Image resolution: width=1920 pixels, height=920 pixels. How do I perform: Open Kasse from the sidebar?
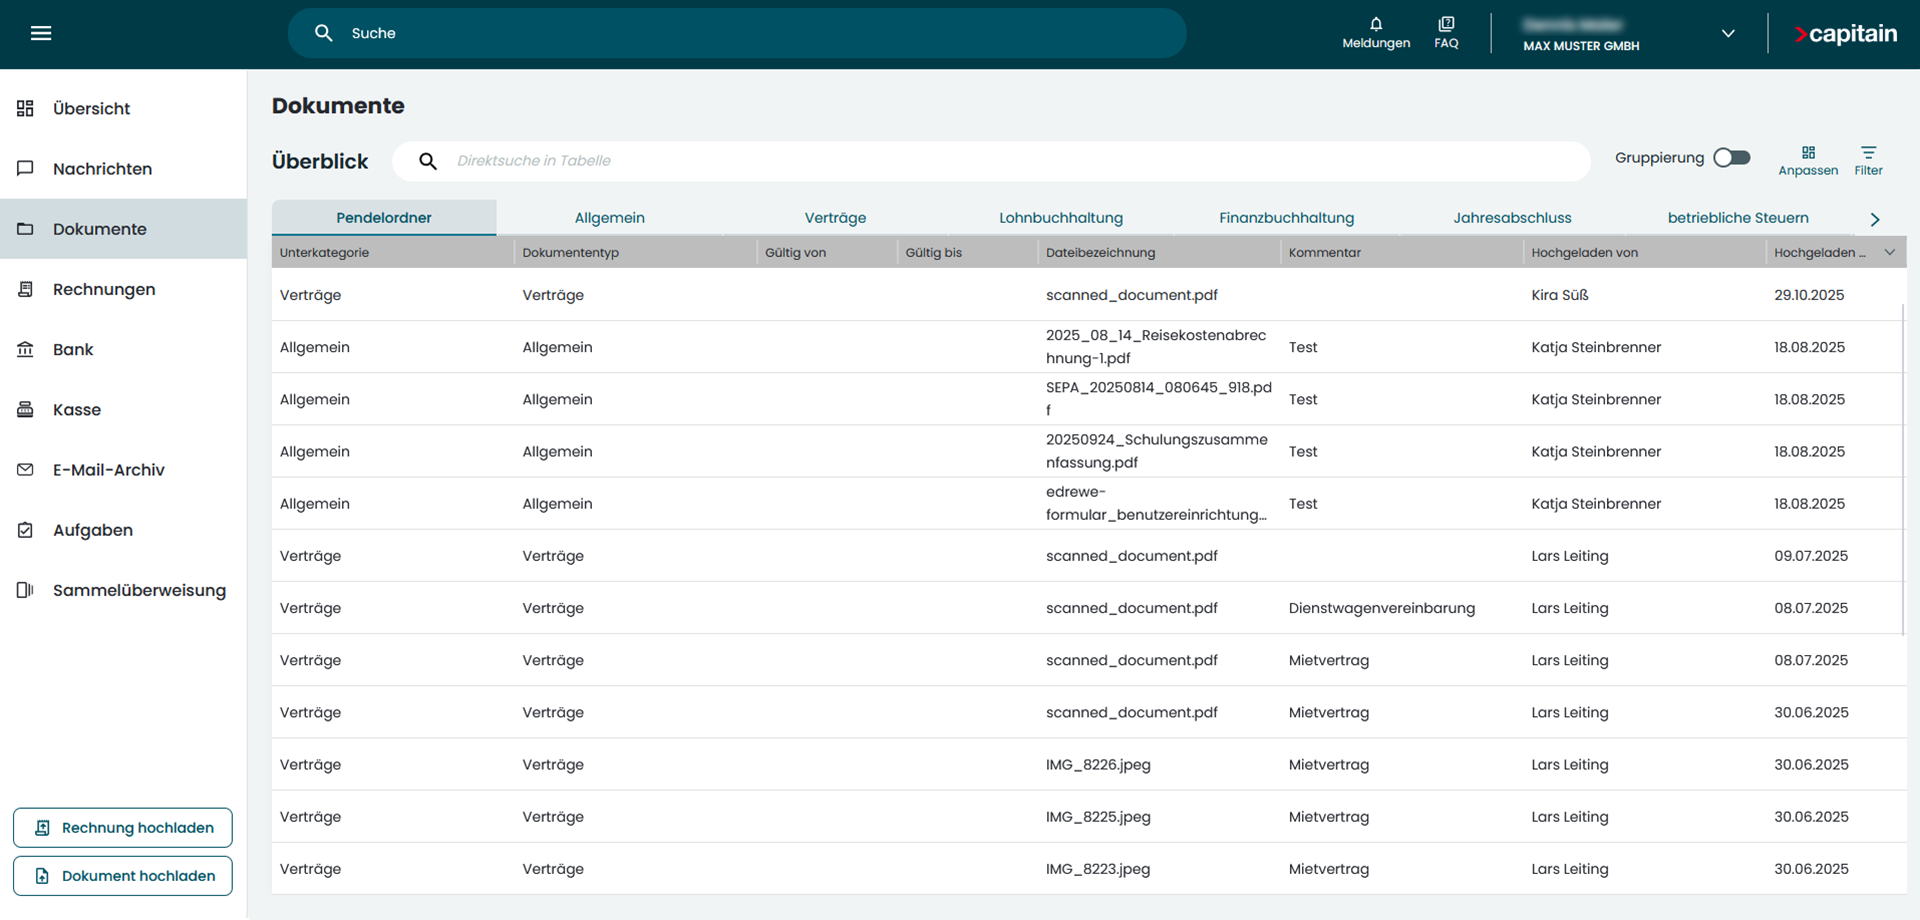coord(77,409)
